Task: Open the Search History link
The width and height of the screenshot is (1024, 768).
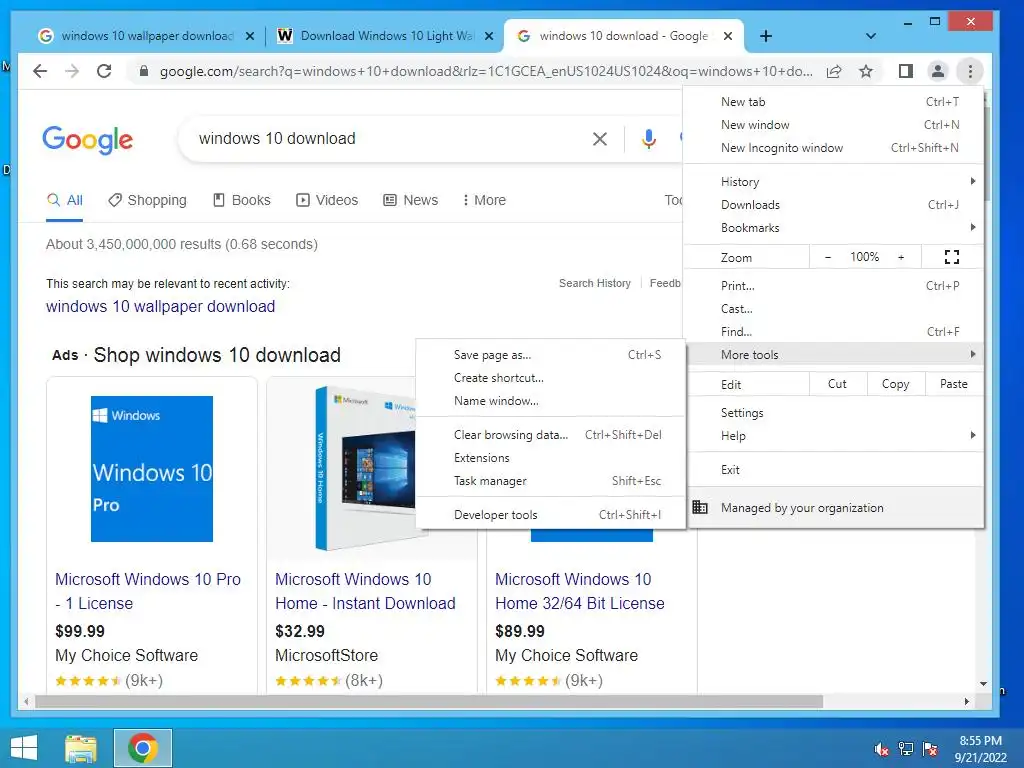Action: point(595,283)
